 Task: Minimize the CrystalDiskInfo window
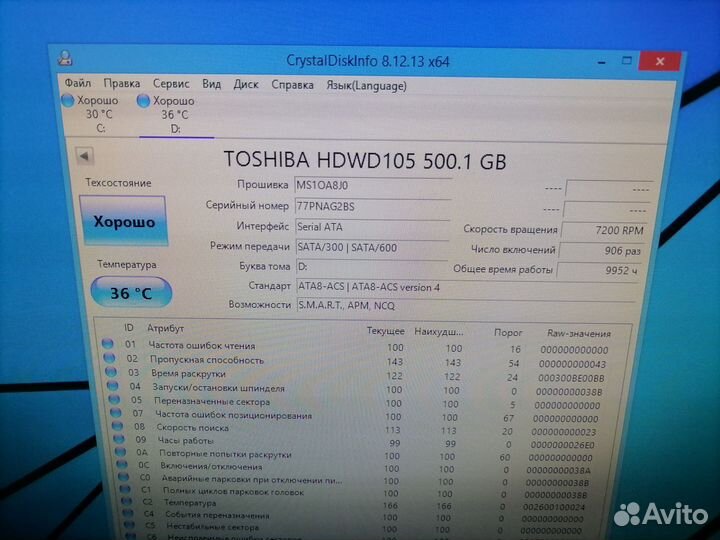[x=602, y=61]
